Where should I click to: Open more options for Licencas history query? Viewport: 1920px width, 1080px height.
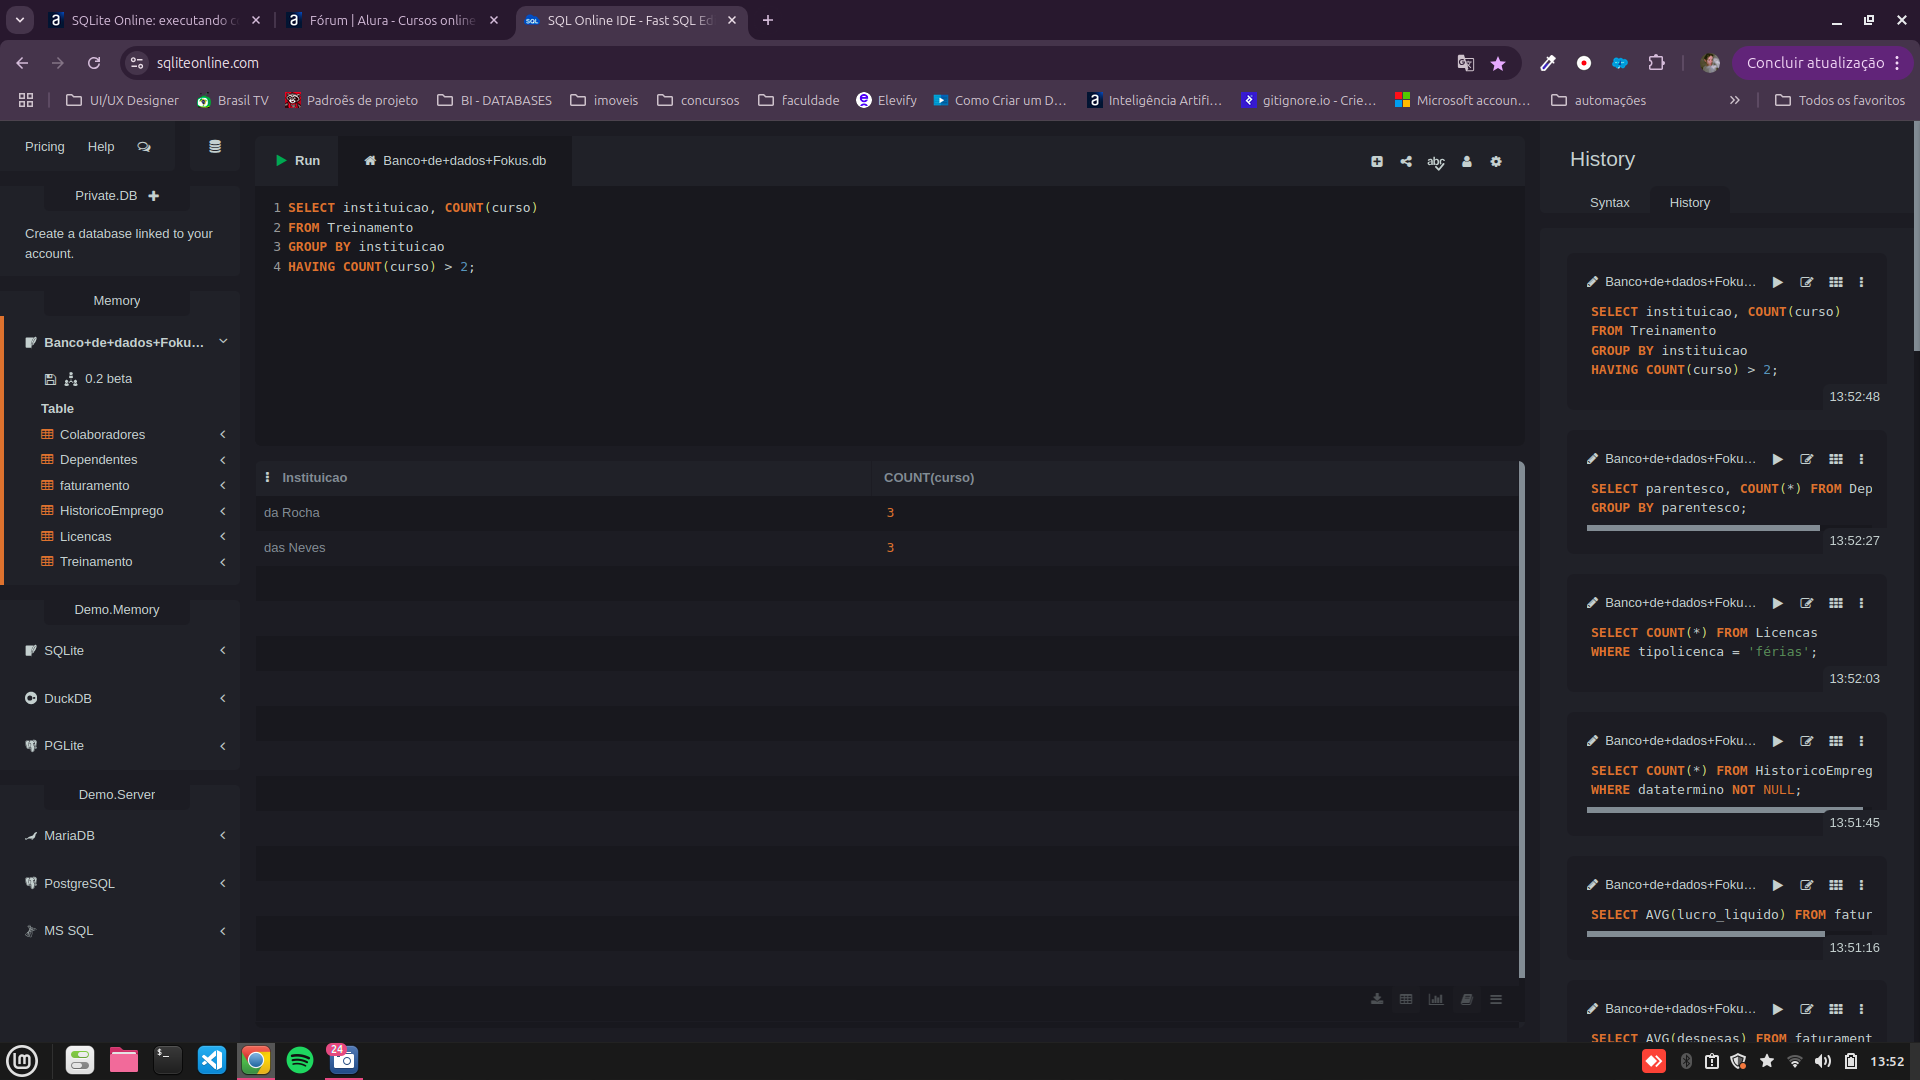(x=1862, y=603)
